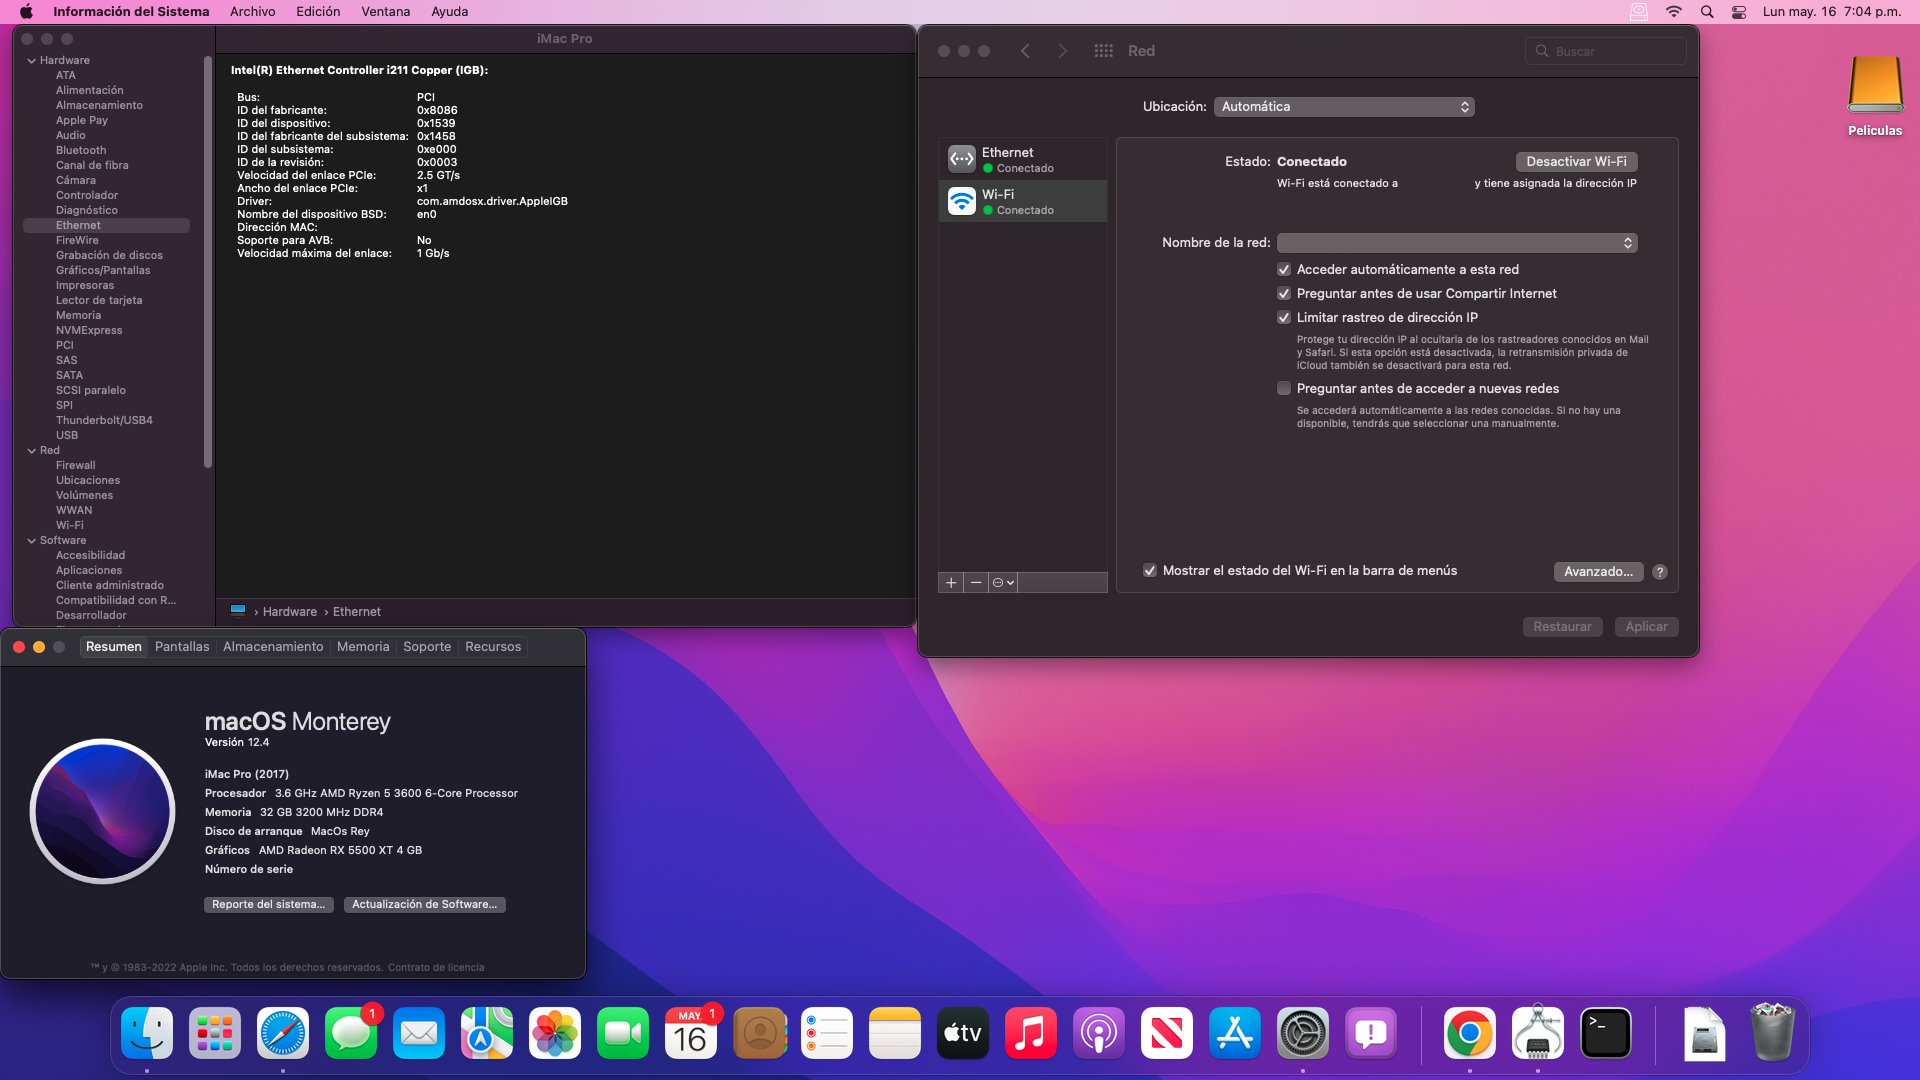Select the Ethernet service icon in the list
1920x1080 pixels.
tap(961, 159)
